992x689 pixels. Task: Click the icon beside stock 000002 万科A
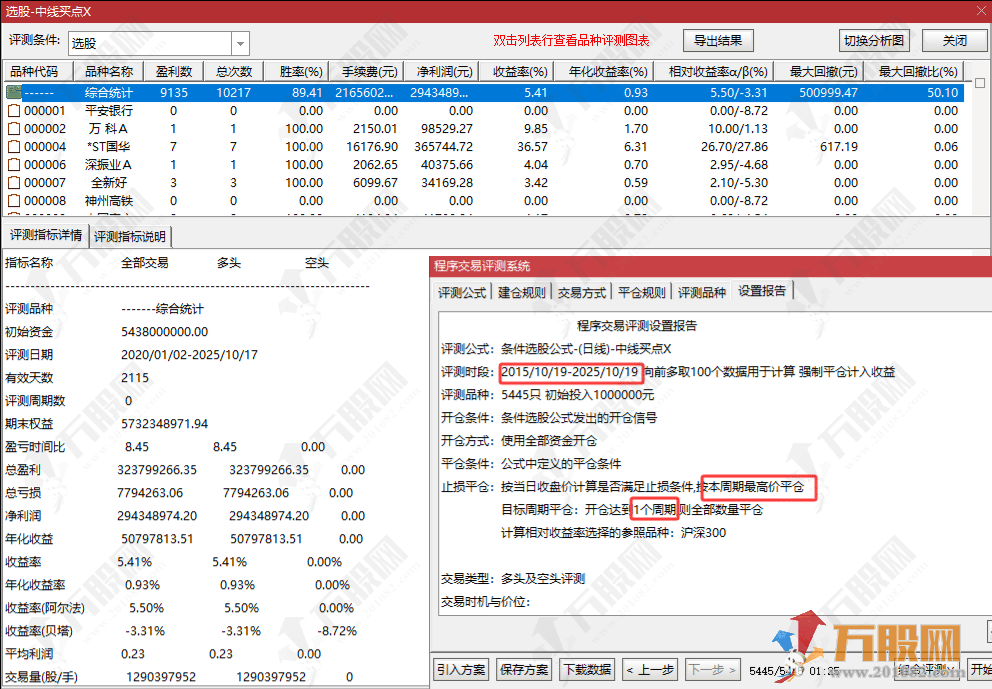click(14, 129)
